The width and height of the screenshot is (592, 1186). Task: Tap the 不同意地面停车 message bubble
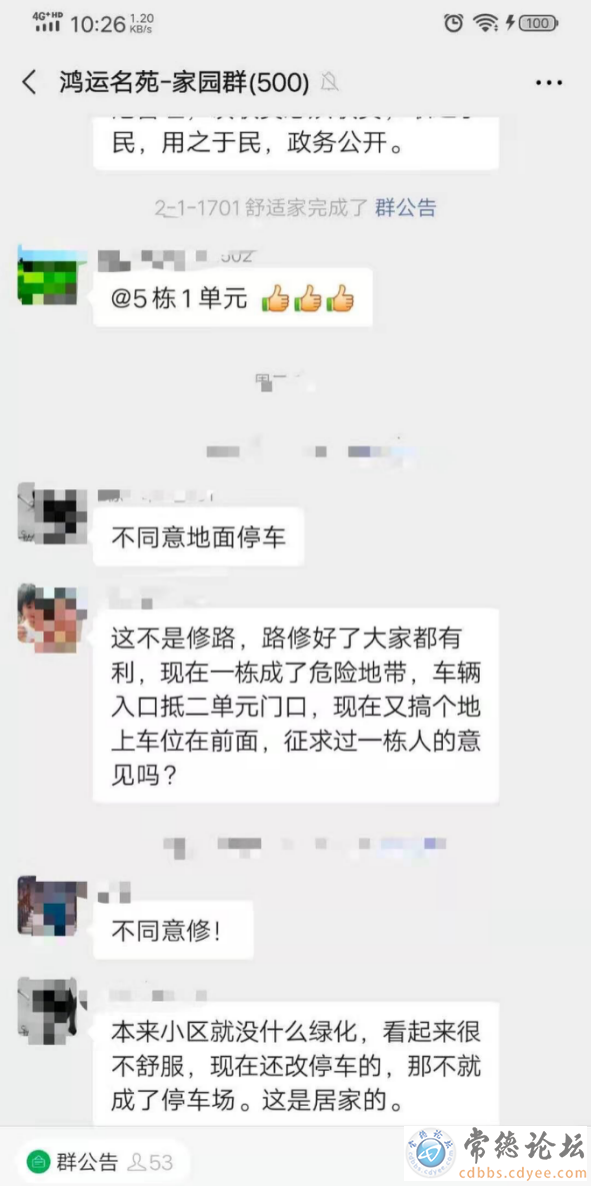coord(199,537)
